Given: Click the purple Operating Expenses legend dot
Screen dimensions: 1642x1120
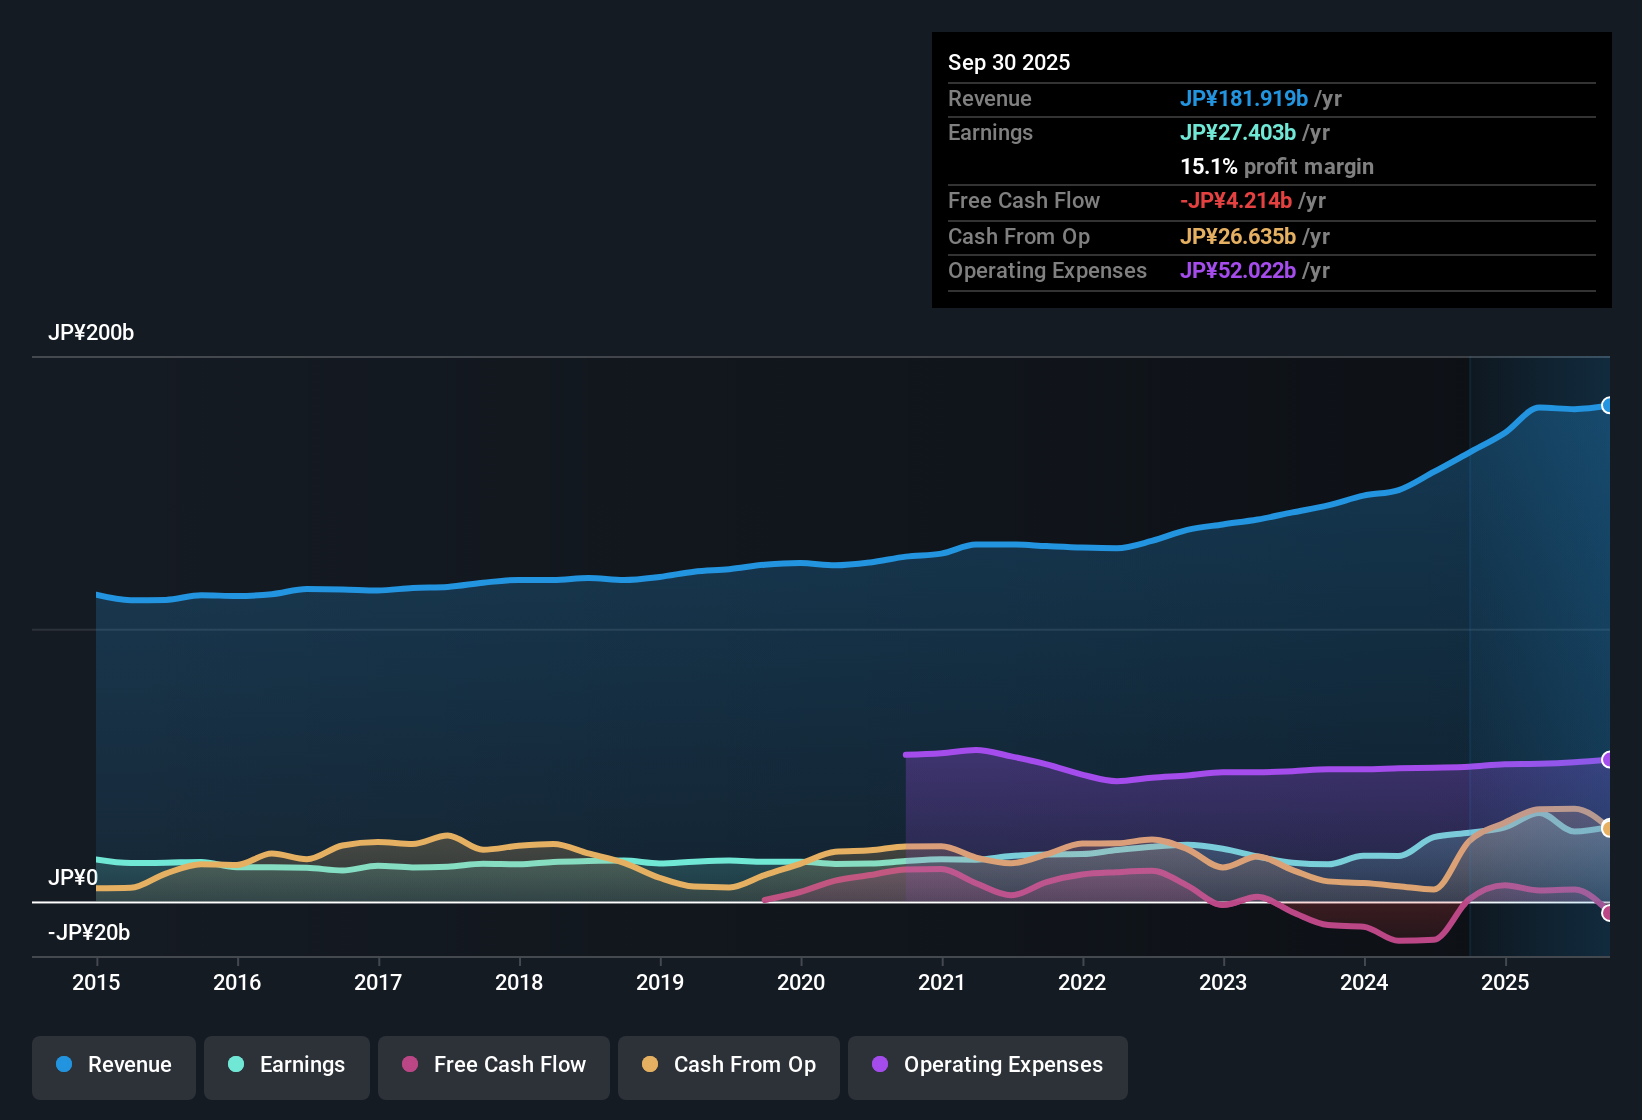Looking at the screenshot, I should 879,1065.
